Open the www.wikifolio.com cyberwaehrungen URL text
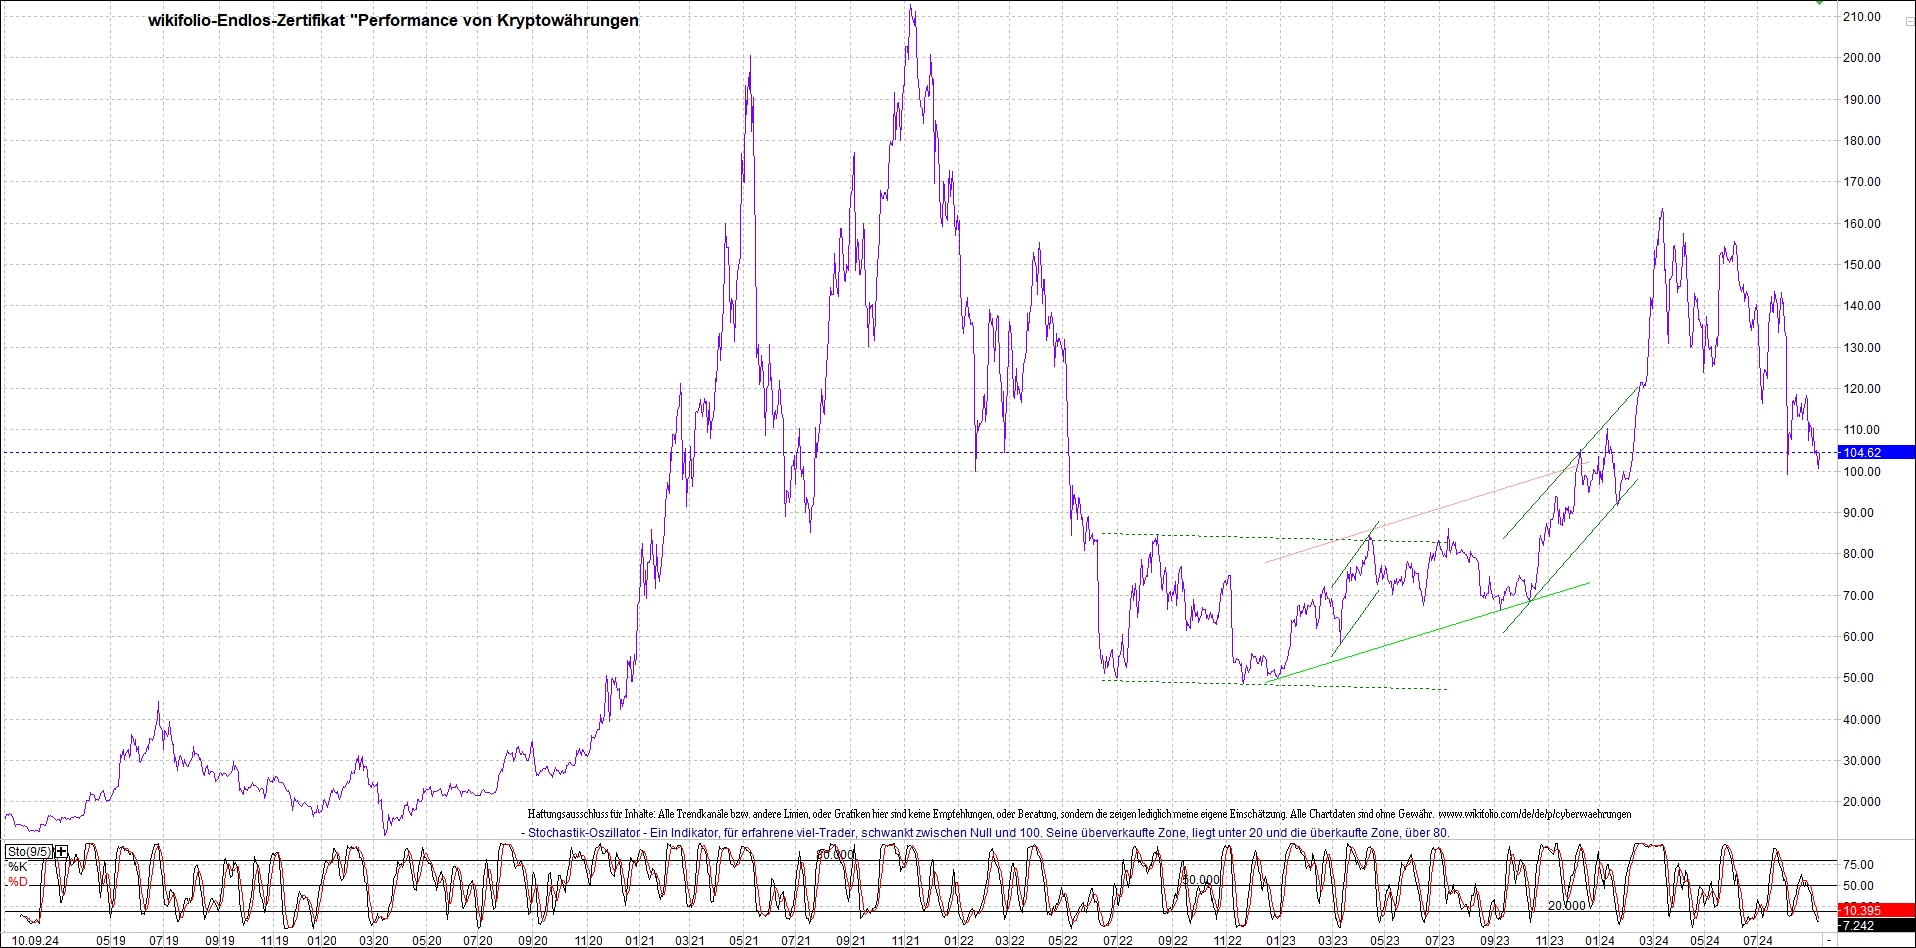The height and width of the screenshot is (948, 1916). point(1535,814)
